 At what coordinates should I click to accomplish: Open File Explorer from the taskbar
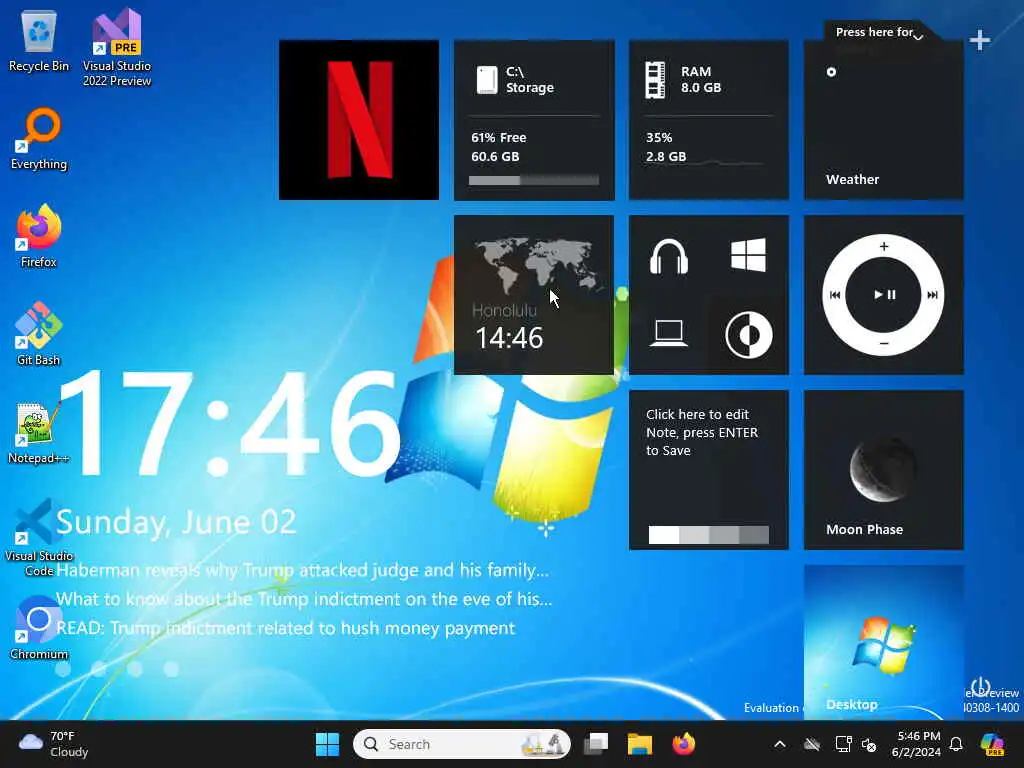639,744
